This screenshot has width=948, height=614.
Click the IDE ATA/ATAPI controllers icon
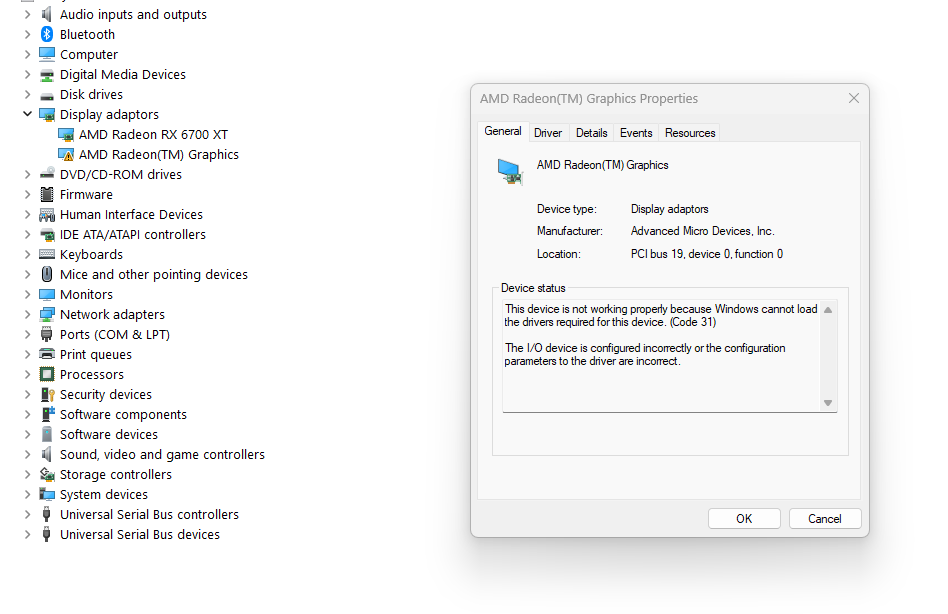coord(47,234)
